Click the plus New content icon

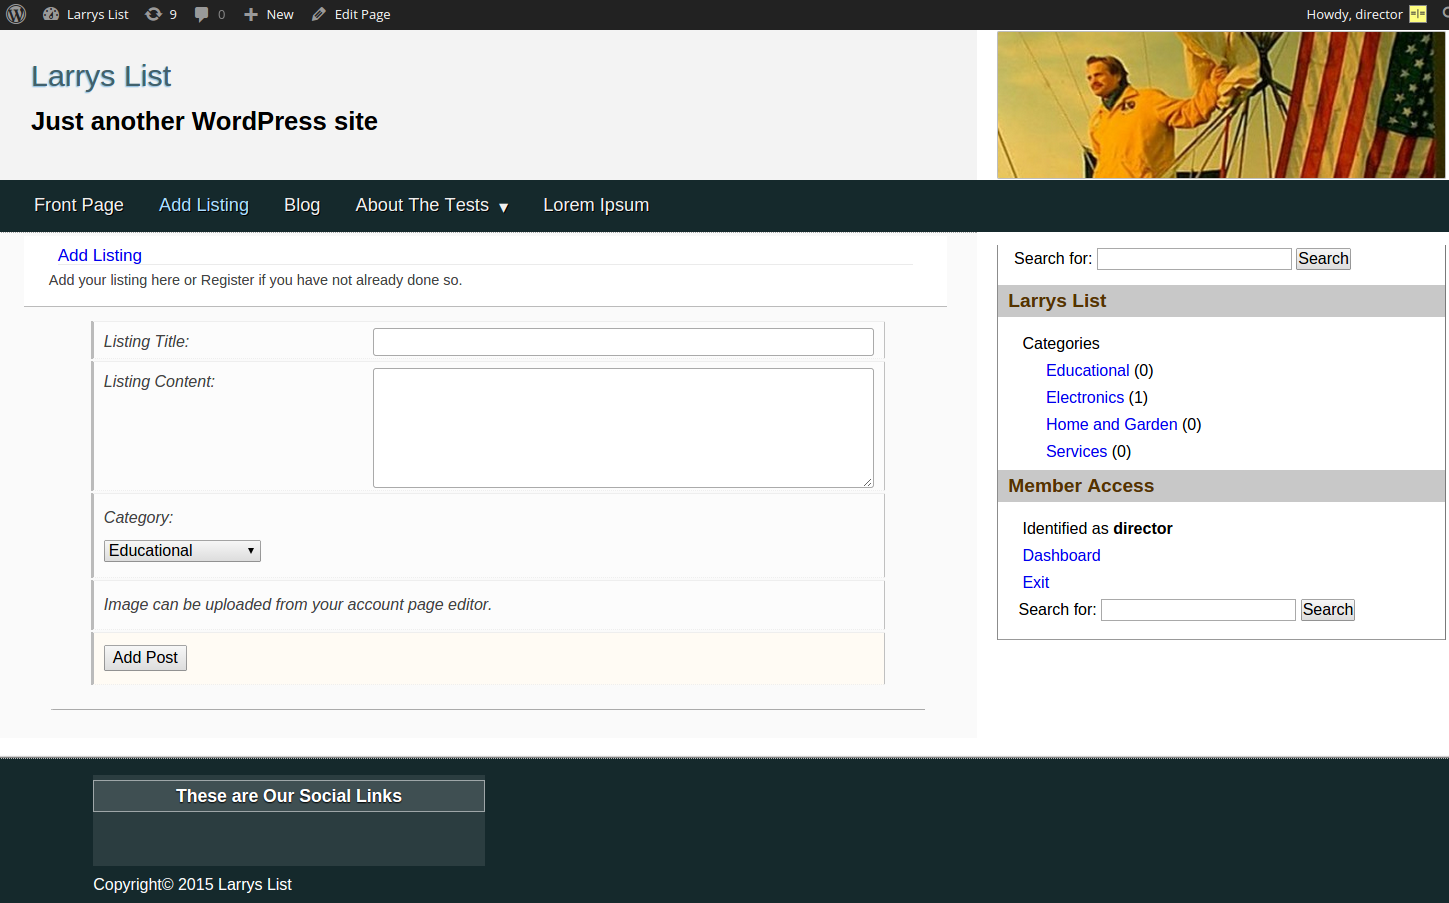pos(251,14)
